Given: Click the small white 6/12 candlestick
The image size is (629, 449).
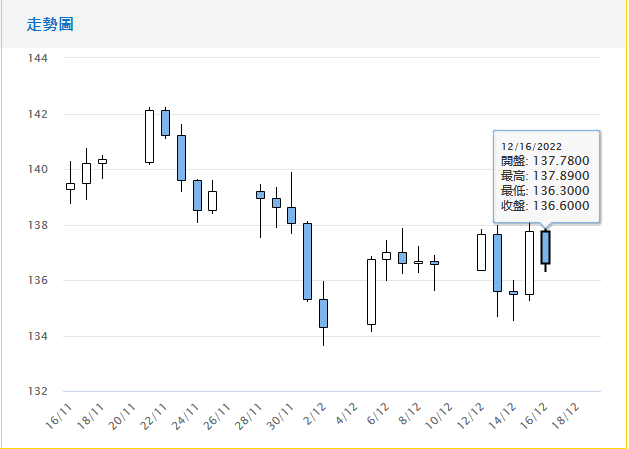Looking at the screenshot, I should click(x=386, y=256).
